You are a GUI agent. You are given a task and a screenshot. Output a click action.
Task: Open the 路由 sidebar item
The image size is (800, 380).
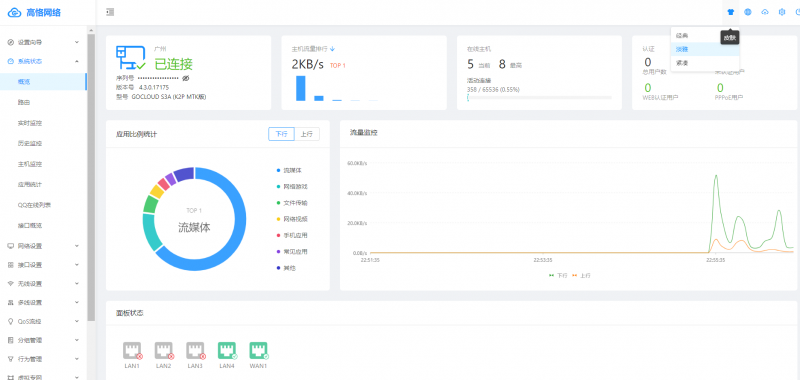tap(43, 103)
